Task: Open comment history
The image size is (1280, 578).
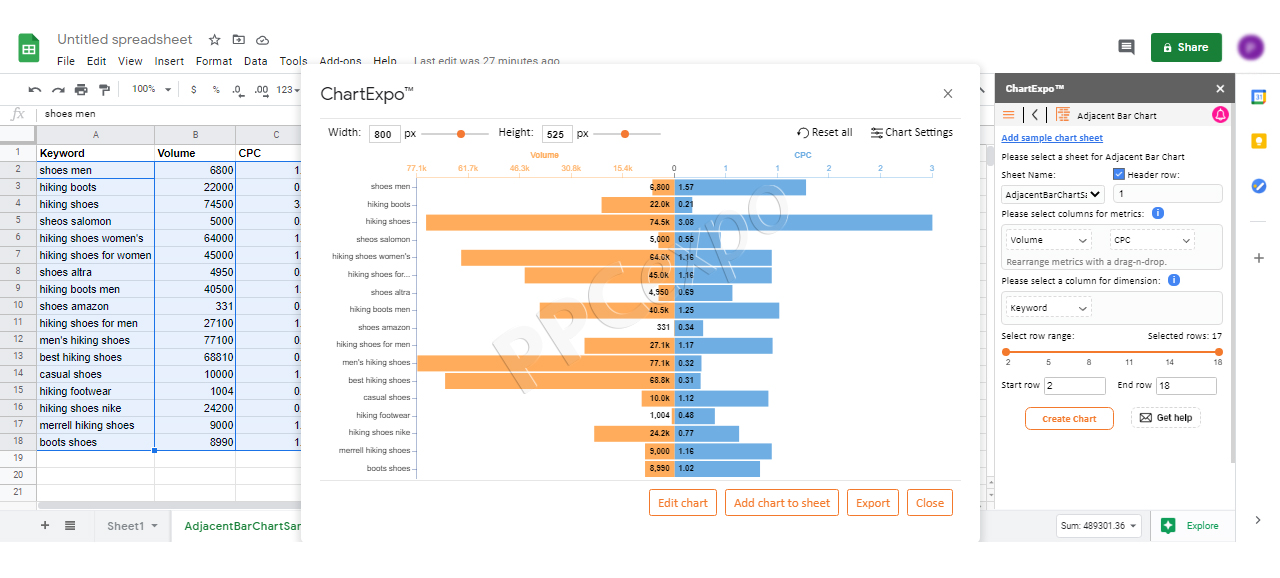Action: (1127, 47)
